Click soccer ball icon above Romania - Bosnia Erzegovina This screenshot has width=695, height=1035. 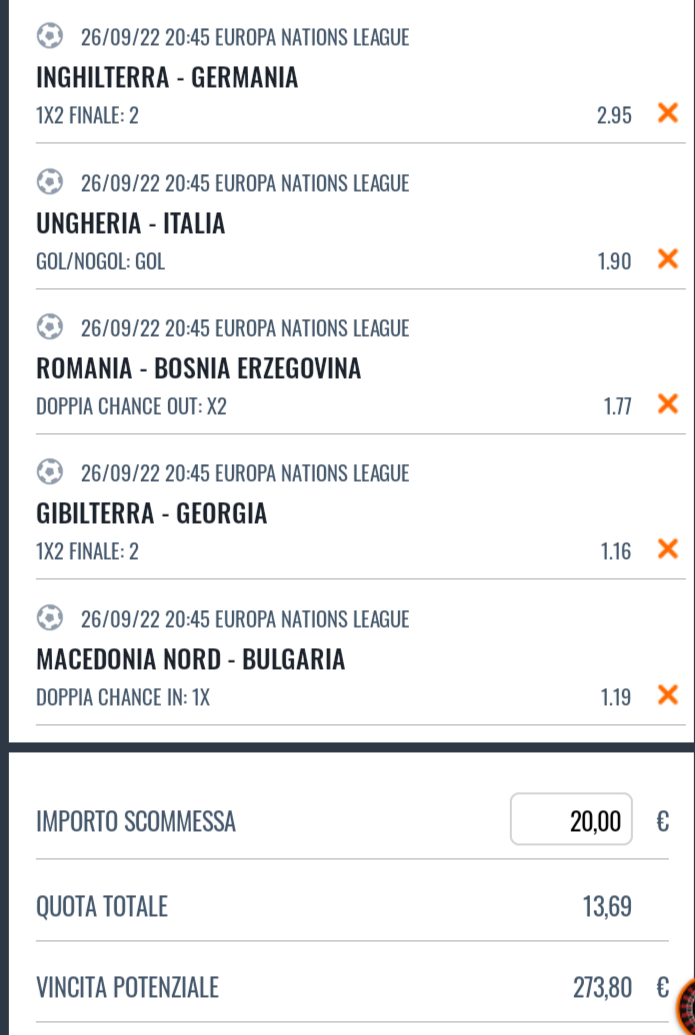coord(48,328)
